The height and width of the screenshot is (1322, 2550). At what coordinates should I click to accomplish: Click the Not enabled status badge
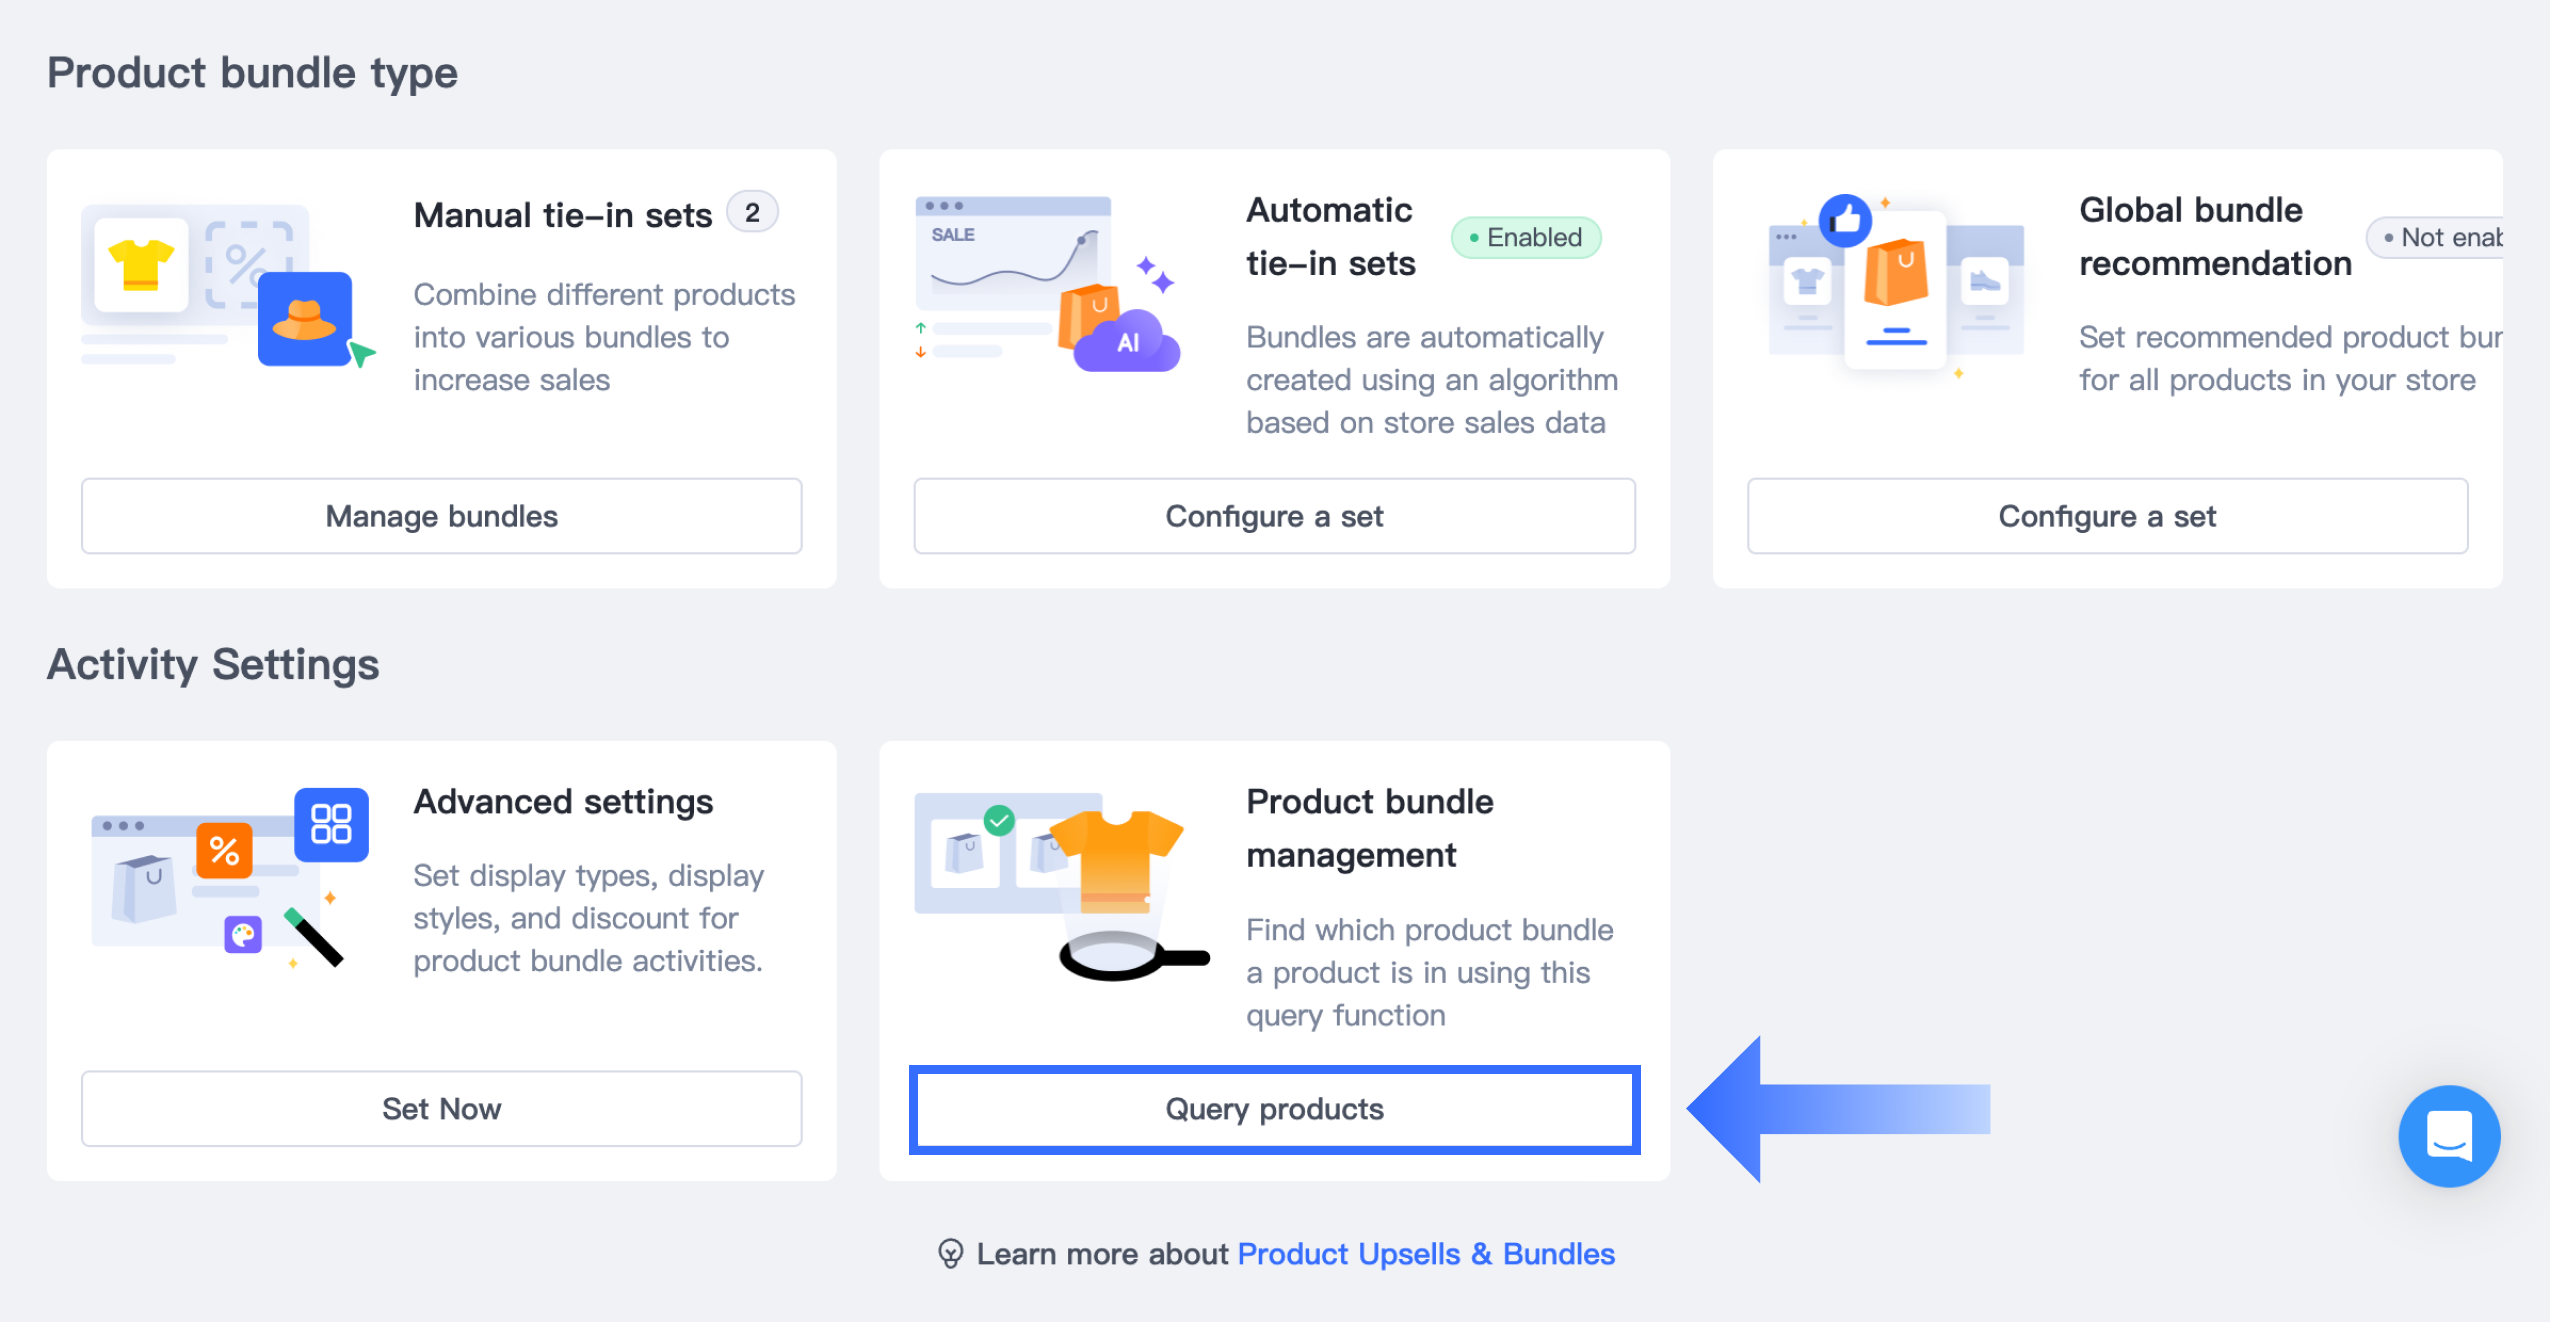point(2440,238)
